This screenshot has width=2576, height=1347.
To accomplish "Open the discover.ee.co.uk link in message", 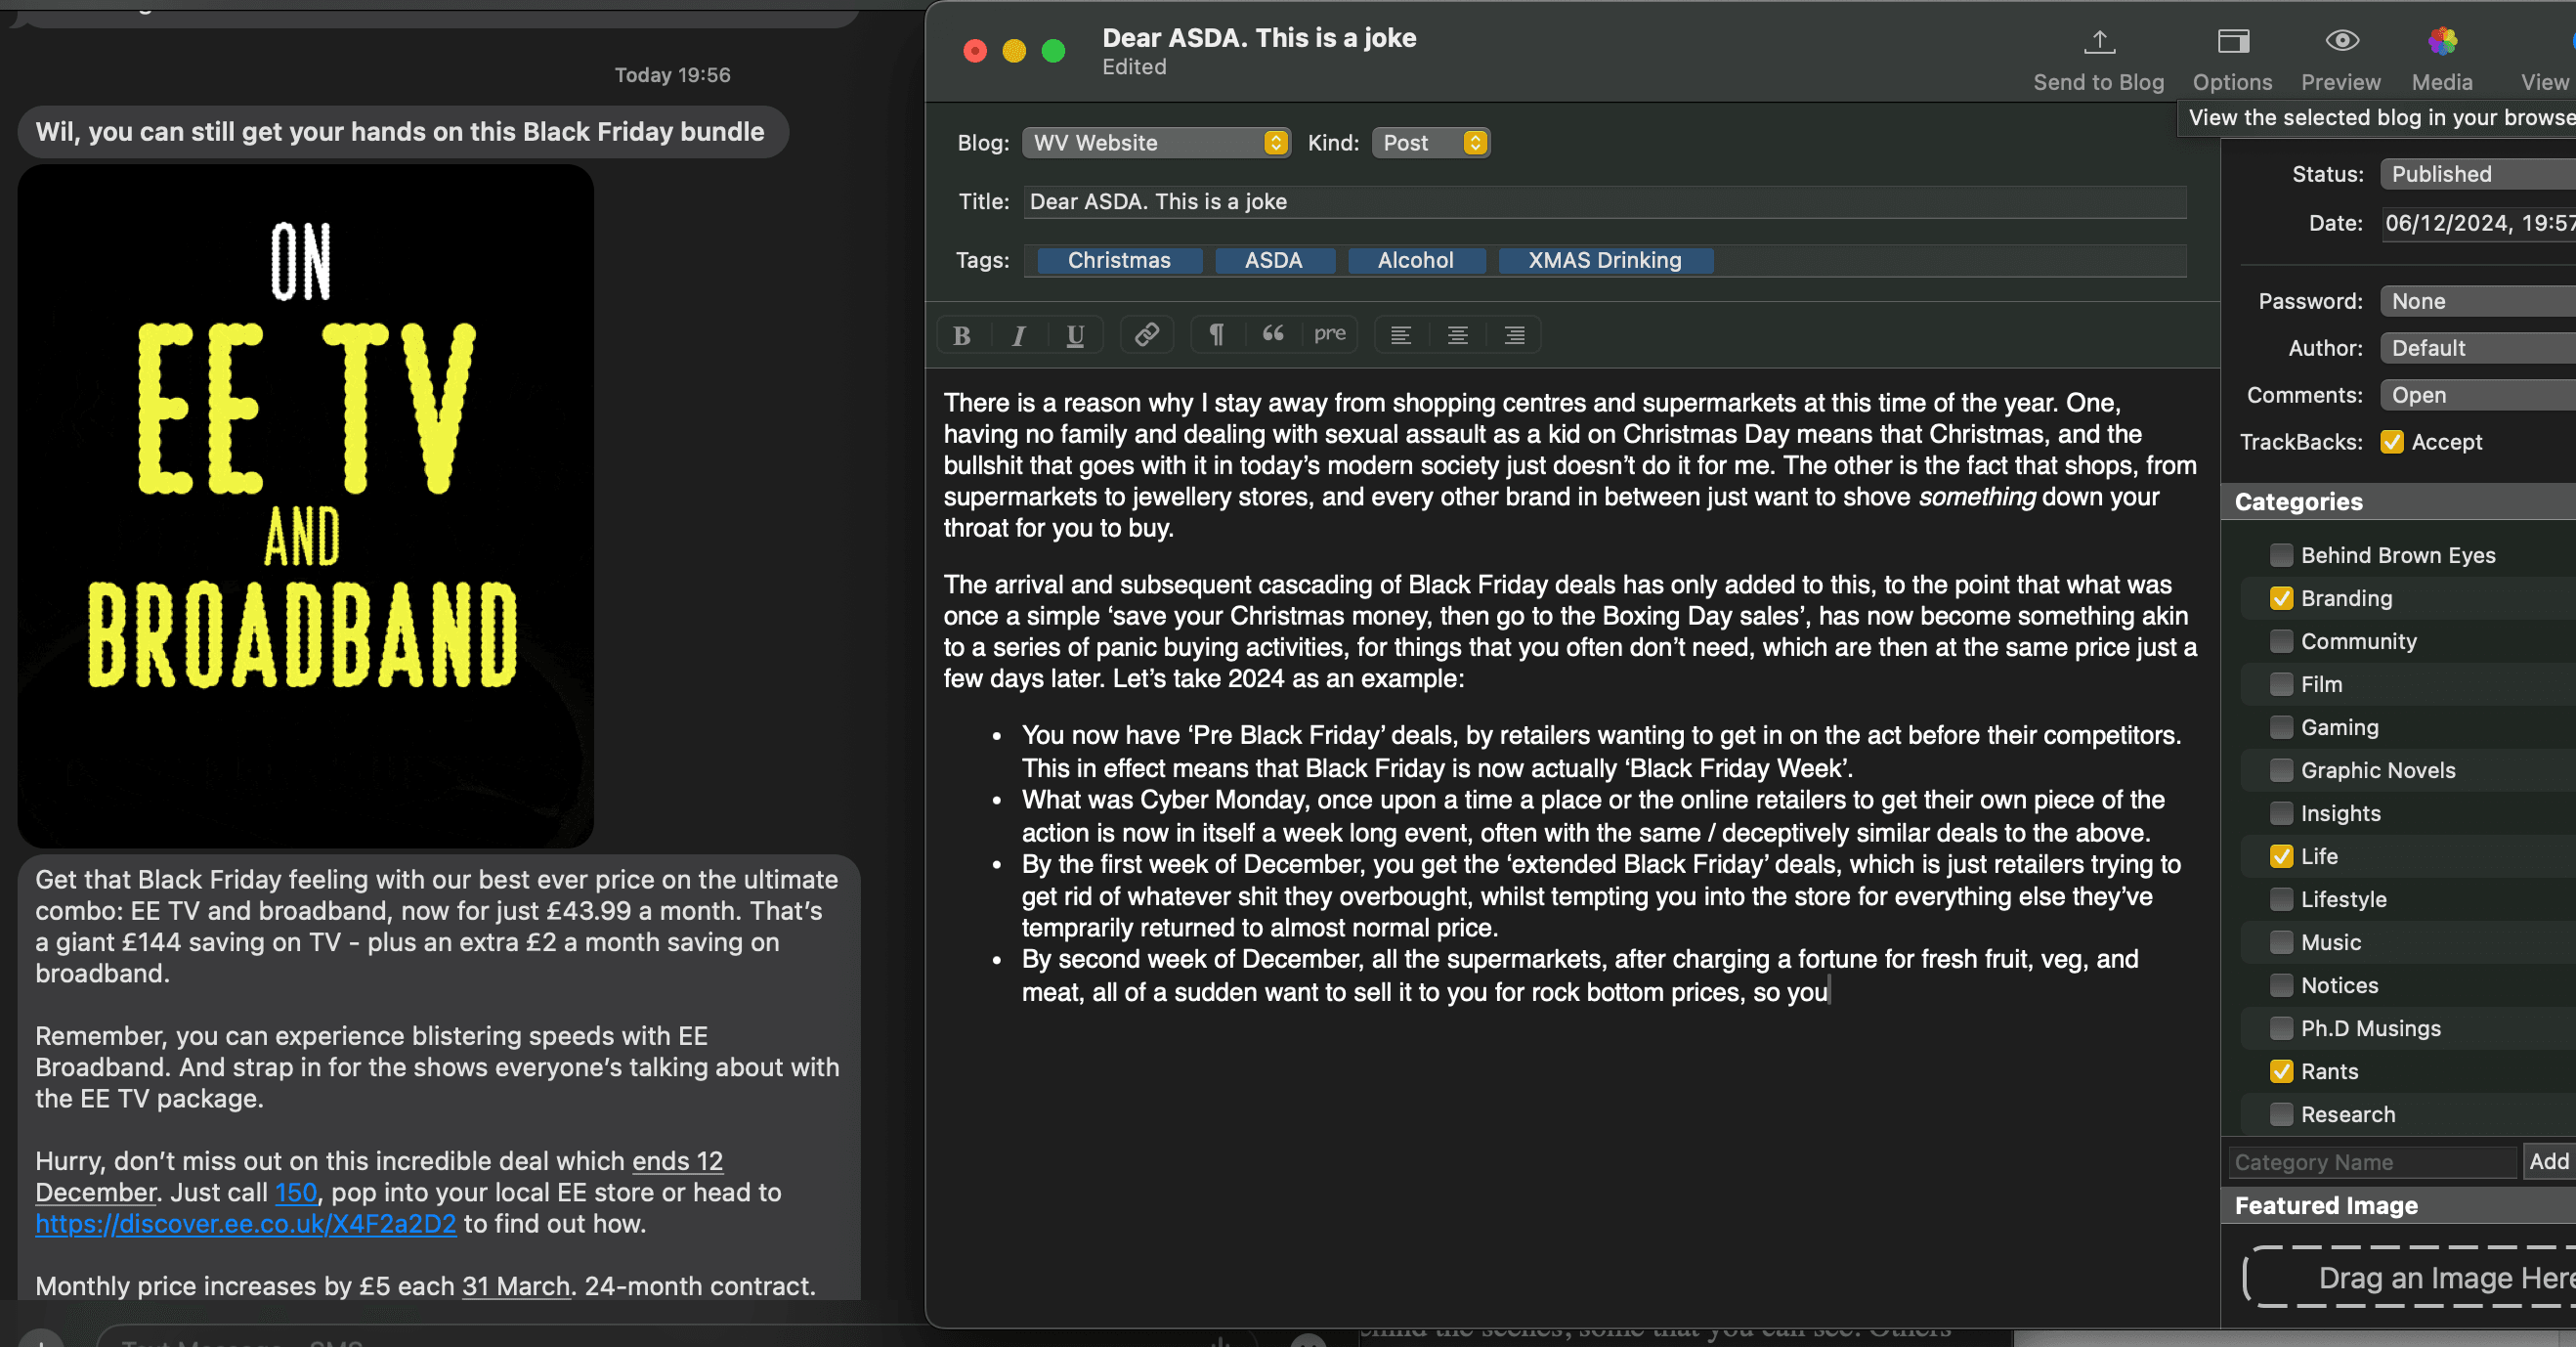I will pos(246,1224).
